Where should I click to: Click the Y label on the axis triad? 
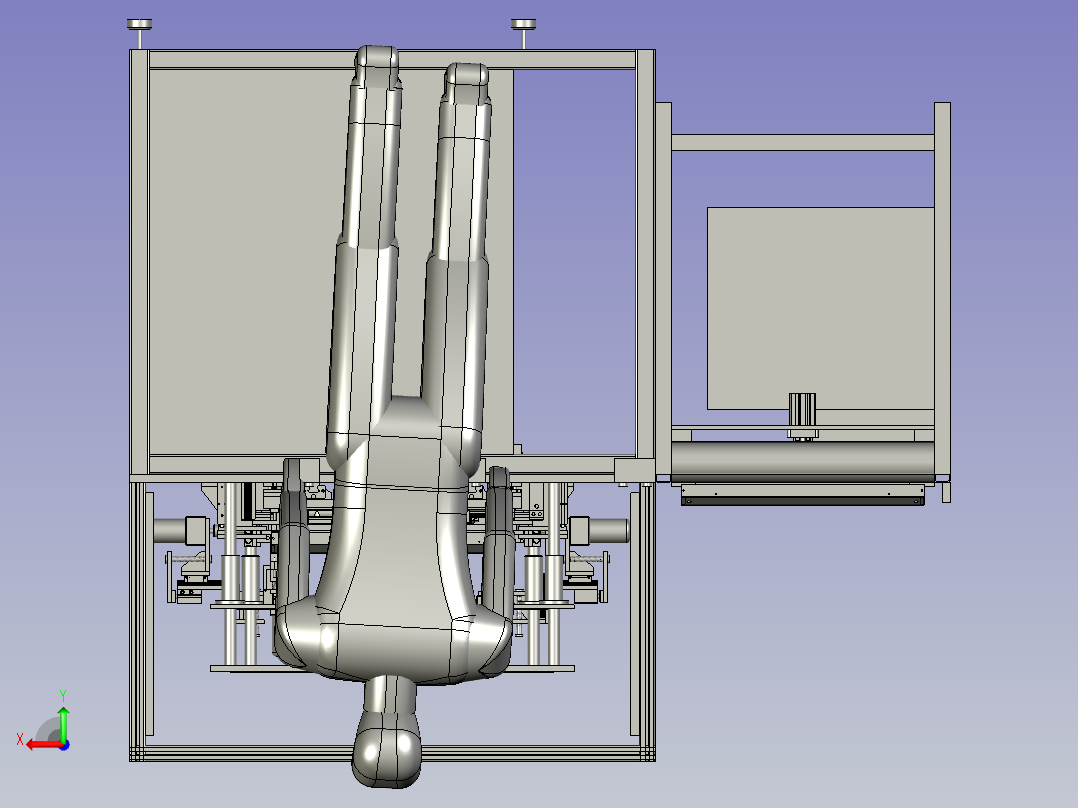pyautogui.click(x=63, y=696)
